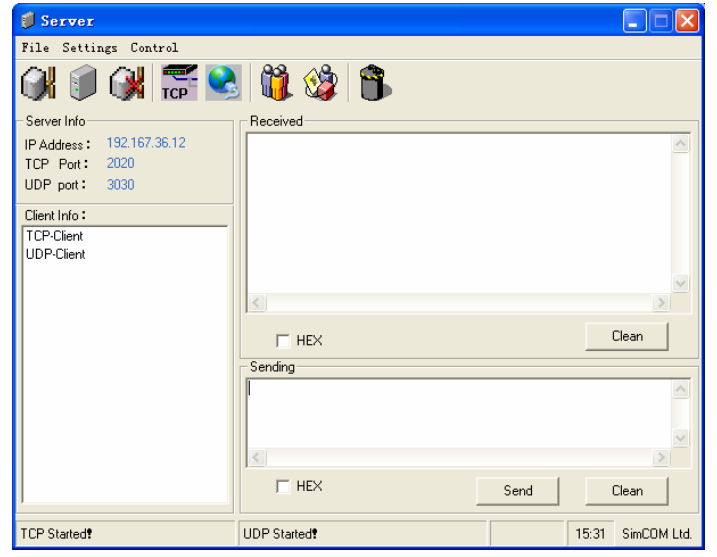Click Sending scrollbar up arrow
Screen dimensions: 717x557
coord(680,390)
